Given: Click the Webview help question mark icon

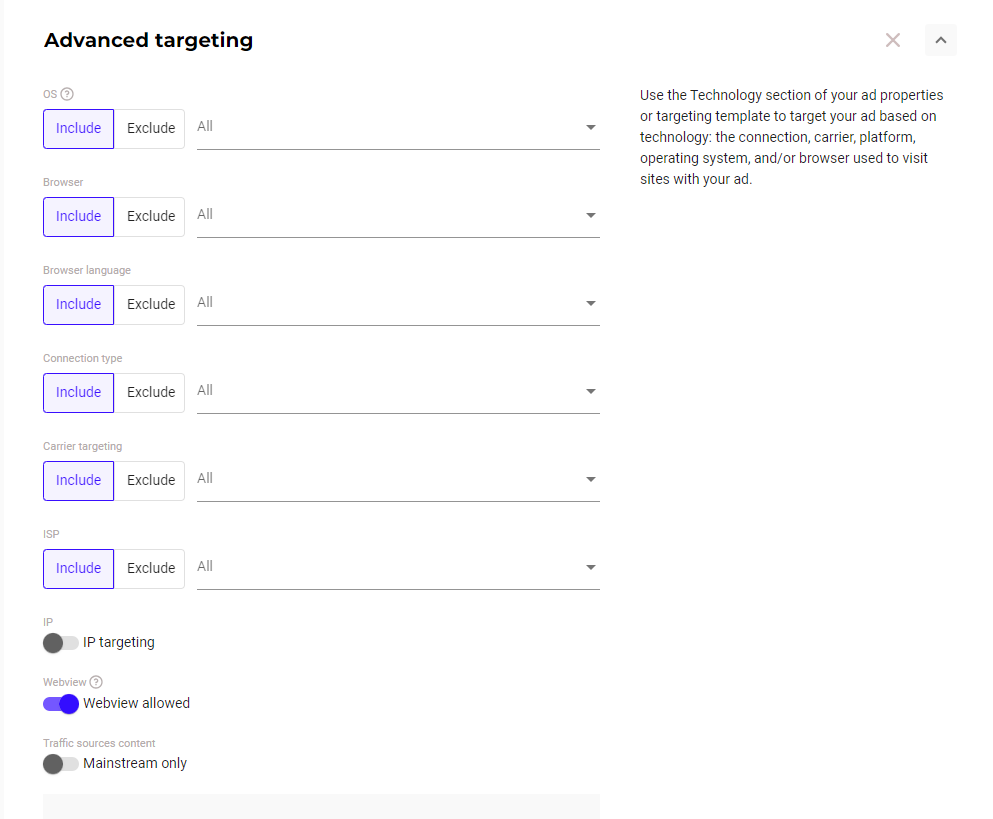Looking at the screenshot, I should pos(96,682).
